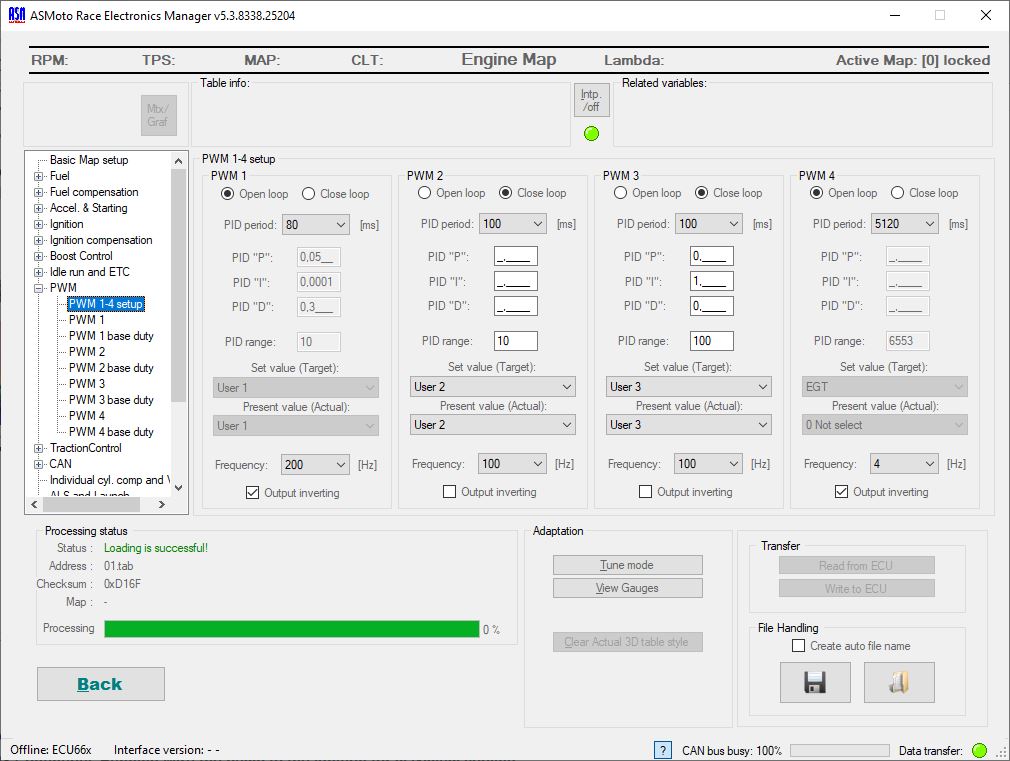The image size is (1010, 761).
Task: Open PWM 2 Set value dropdown
Action: point(567,387)
